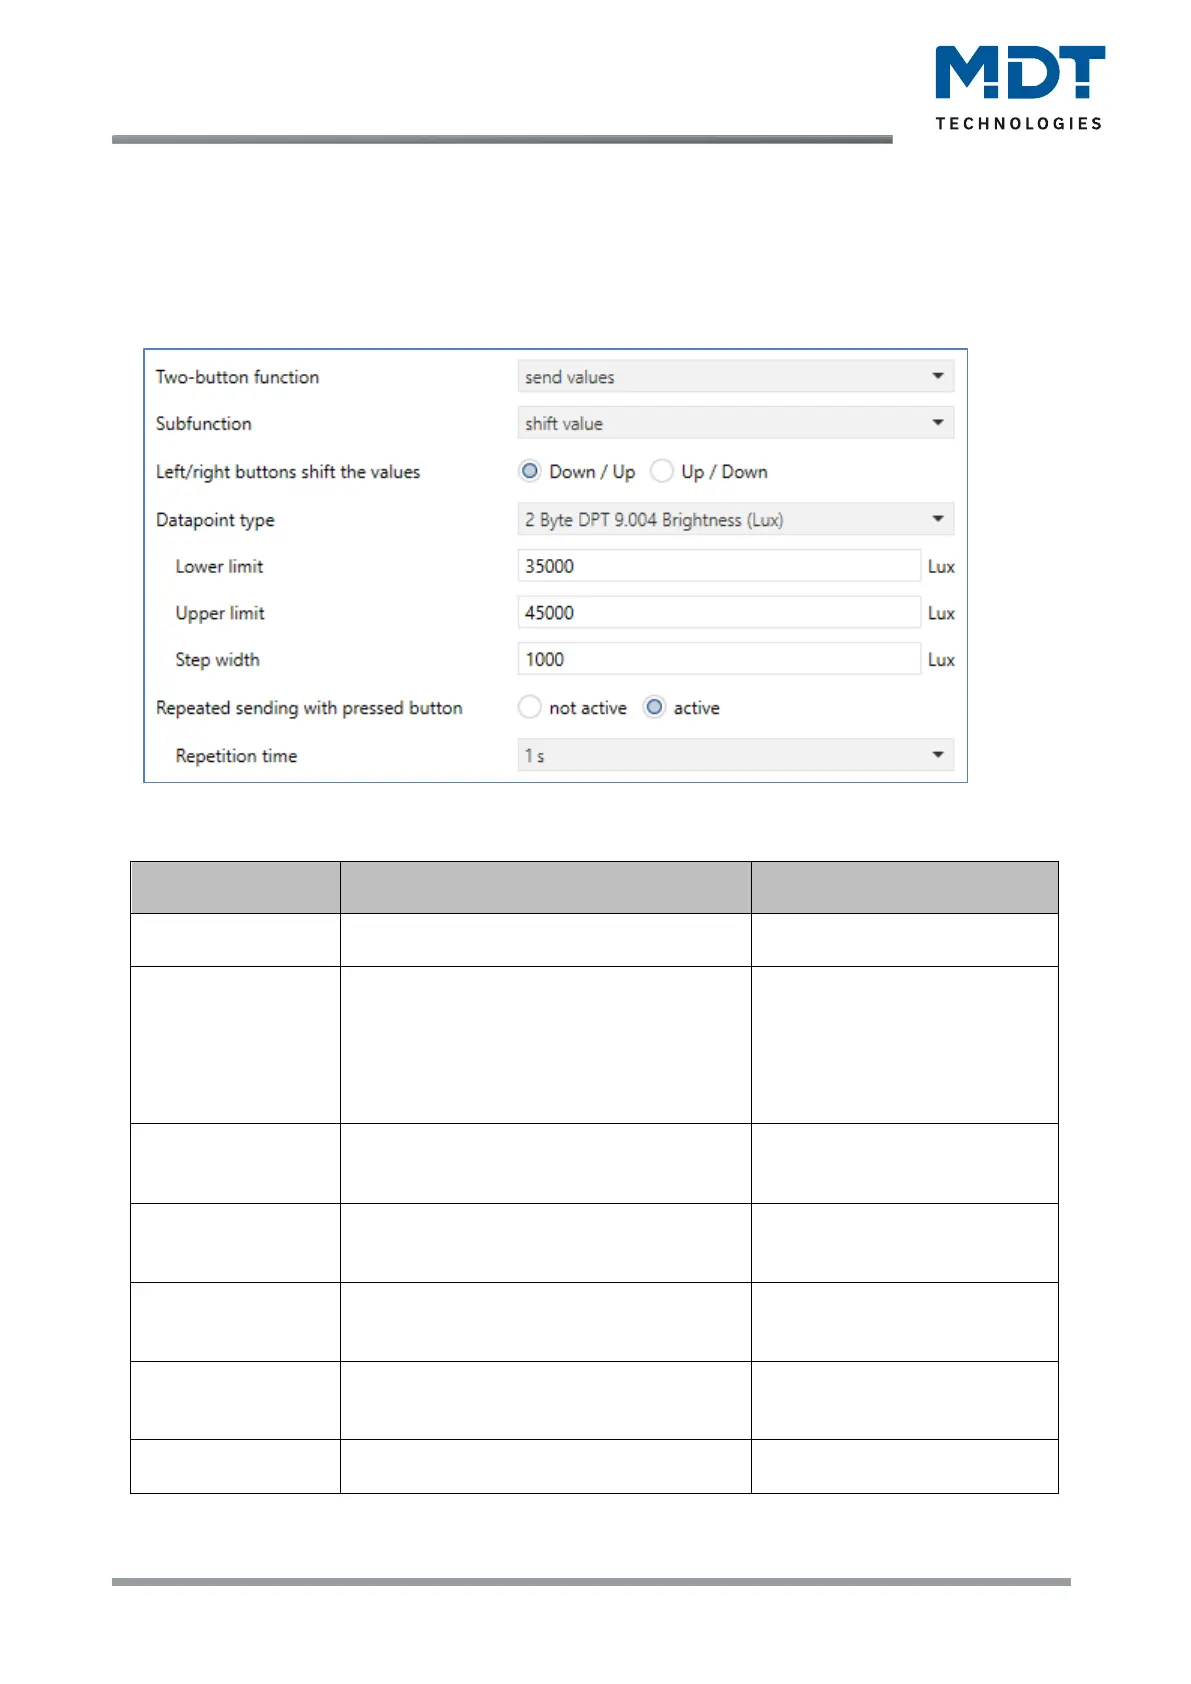
Task: Click the MDT Technologies logo
Action: pos(1019,88)
